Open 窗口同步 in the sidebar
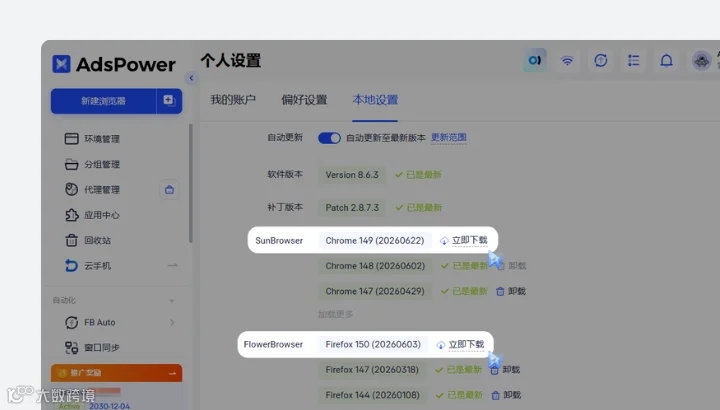The image size is (720, 410). 101,348
